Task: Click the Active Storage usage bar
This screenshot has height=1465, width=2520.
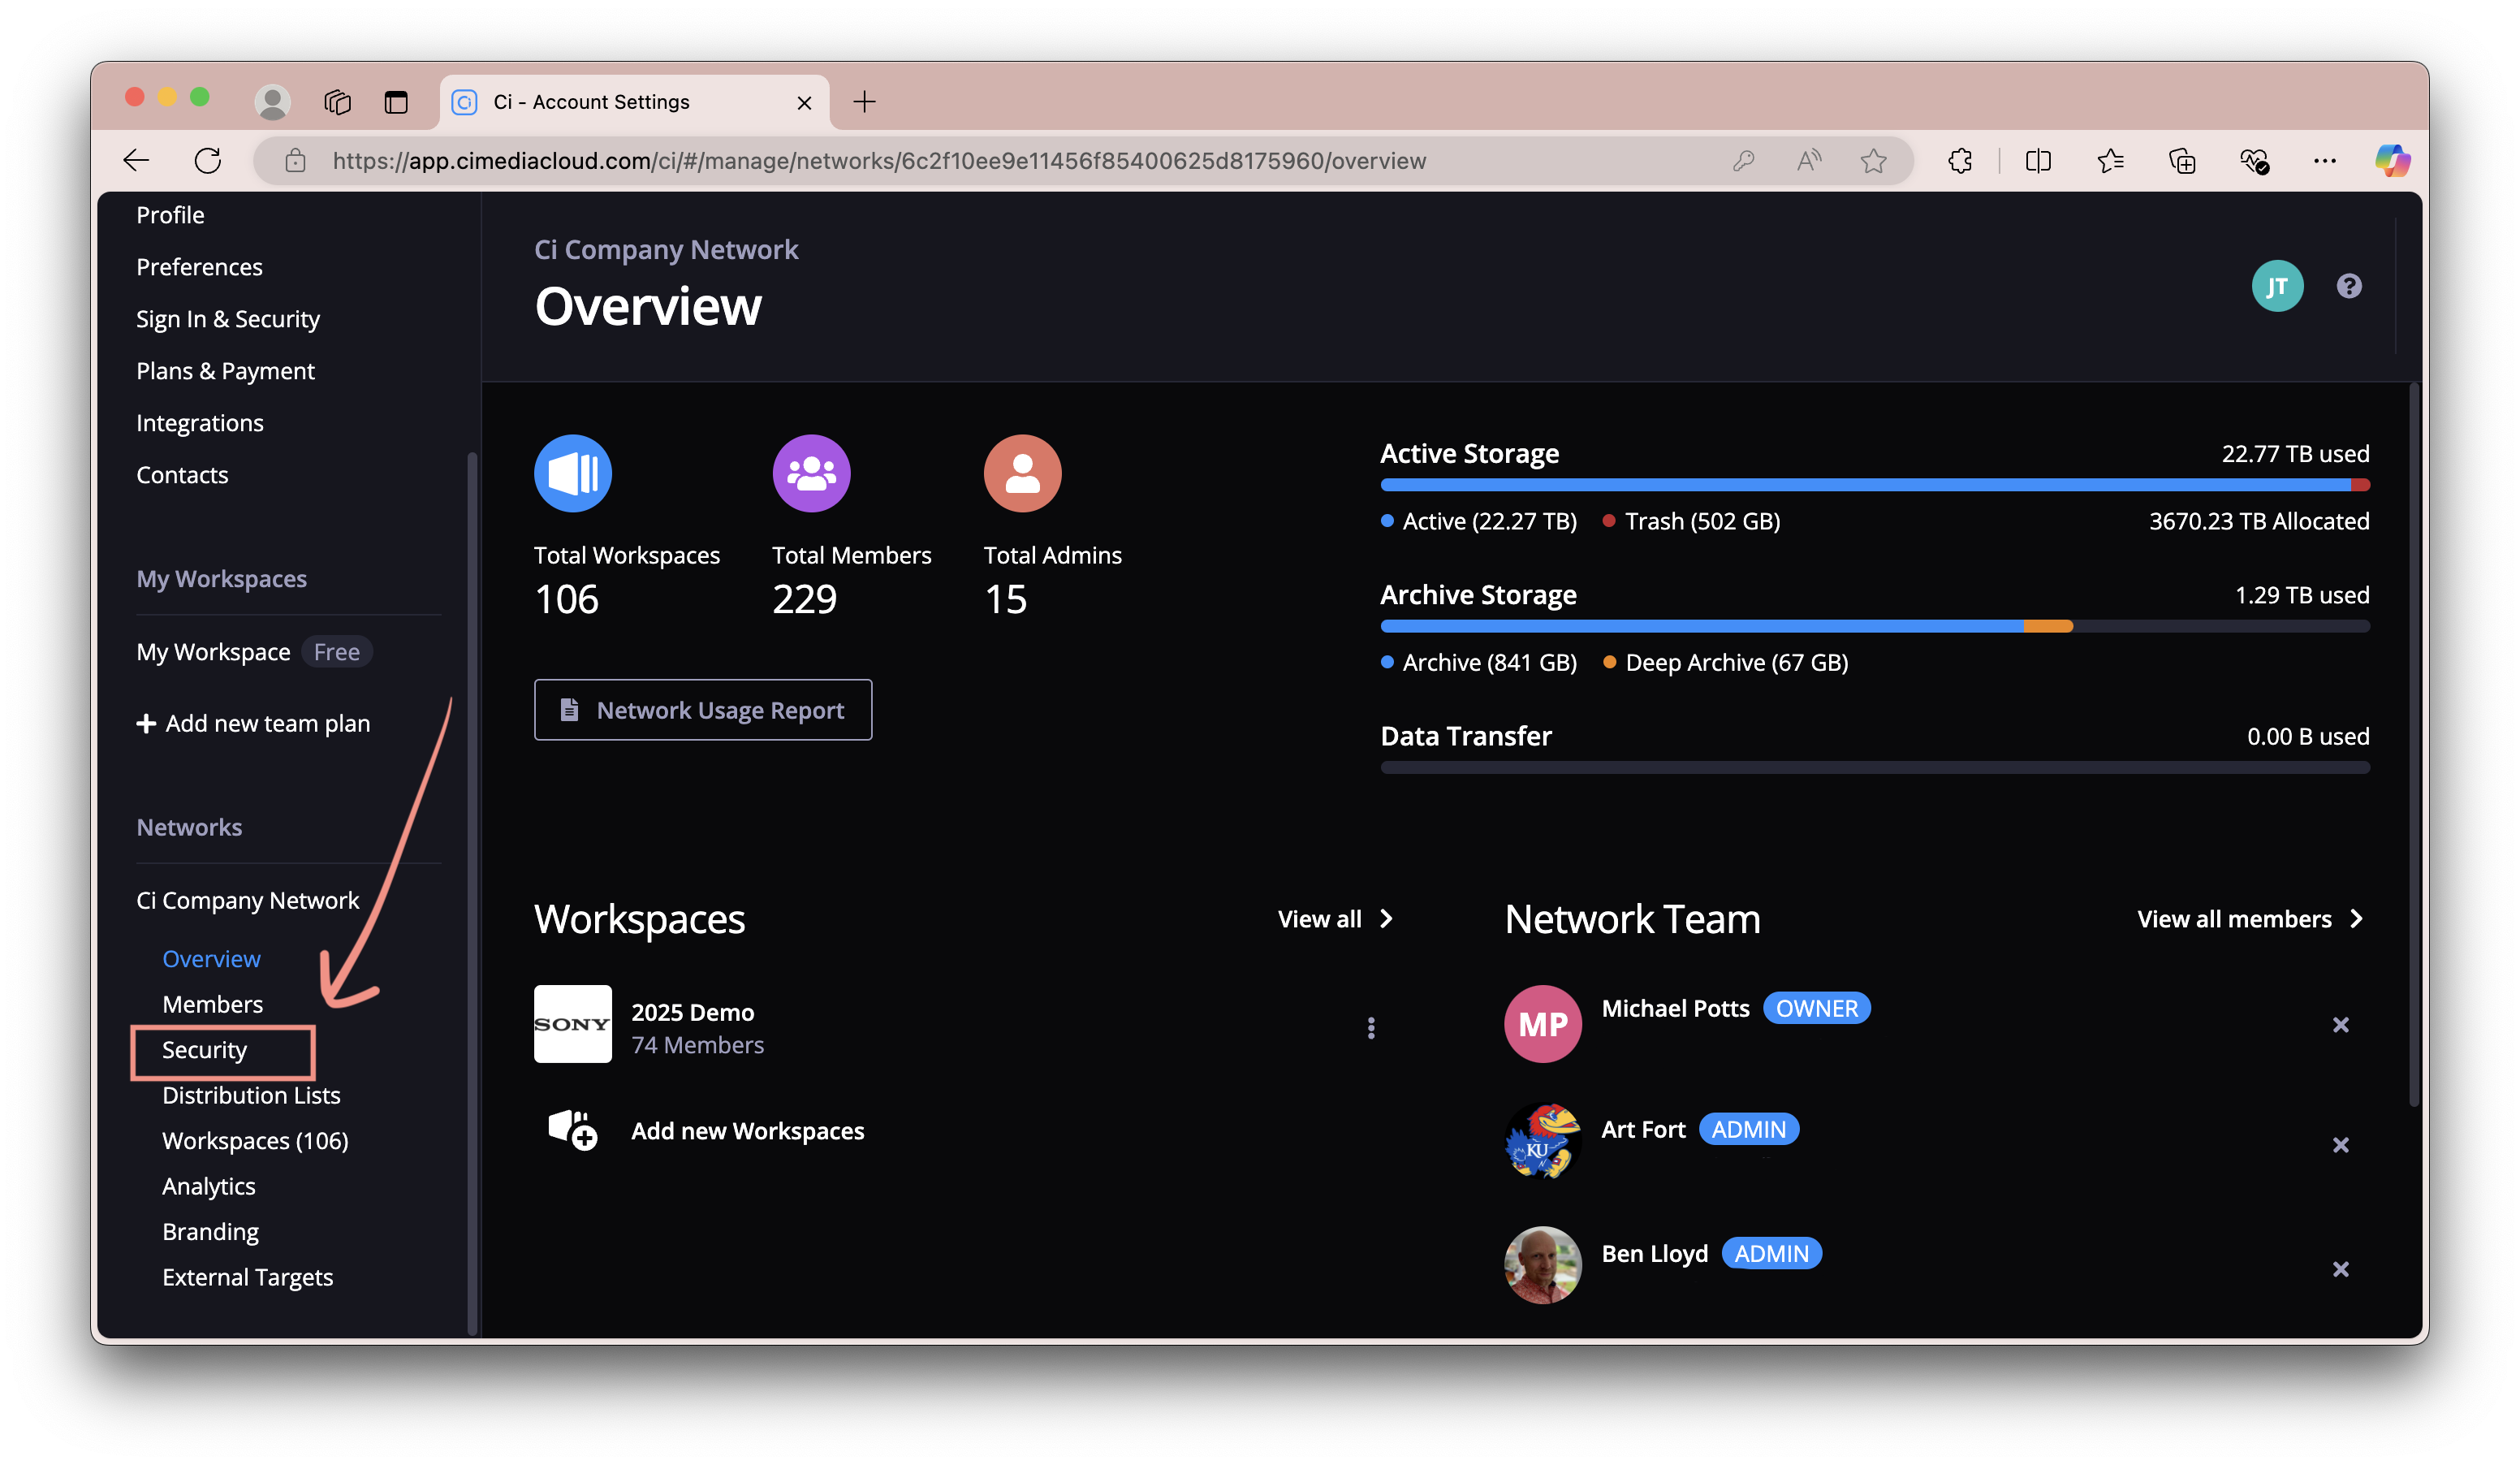Action: [1875, 485]
